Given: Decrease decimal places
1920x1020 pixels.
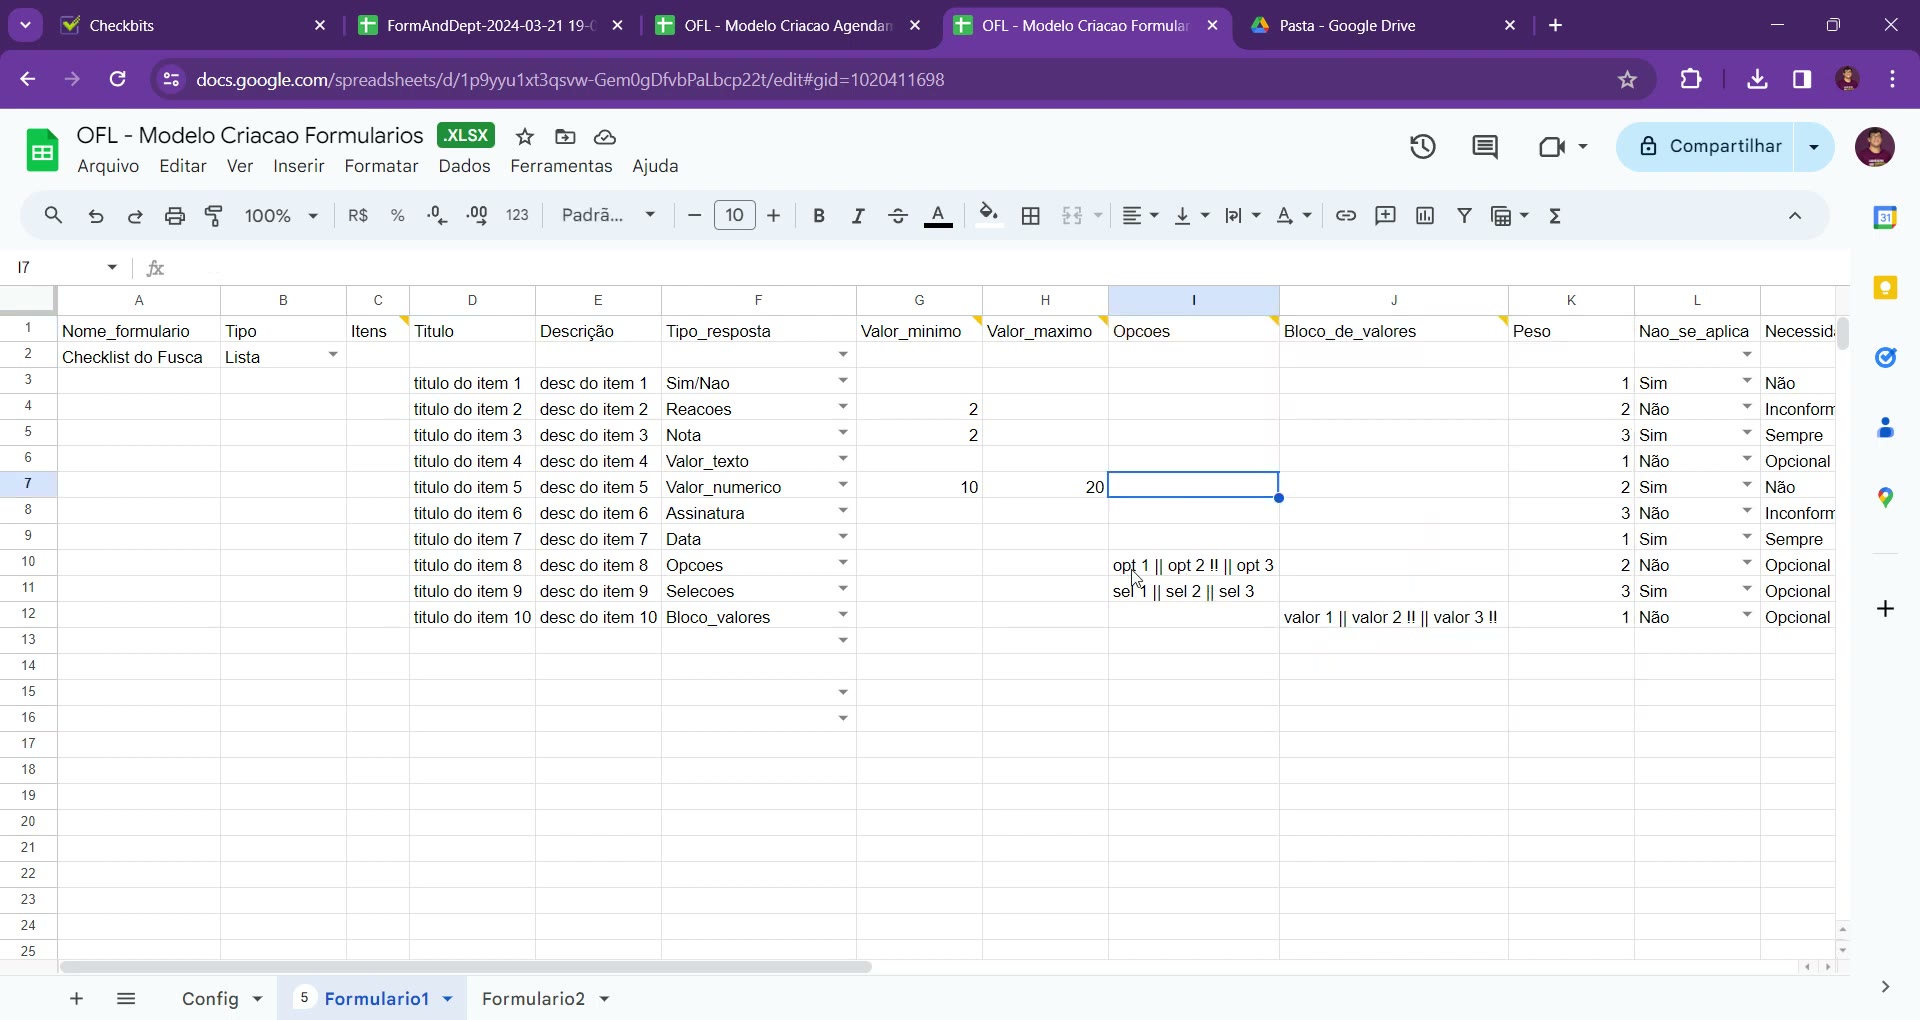Looking at the screenshot, I should [437, 216].
